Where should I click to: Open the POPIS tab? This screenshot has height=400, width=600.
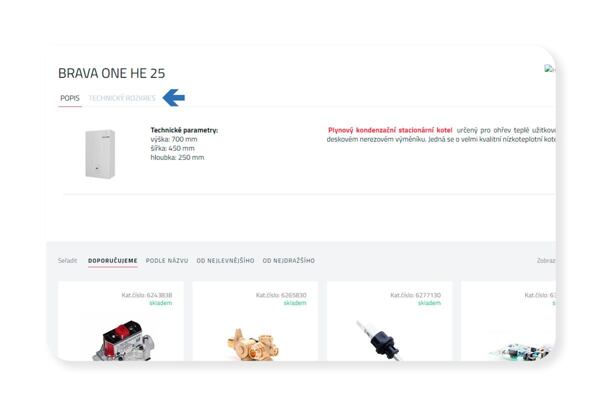click(70, 98)
